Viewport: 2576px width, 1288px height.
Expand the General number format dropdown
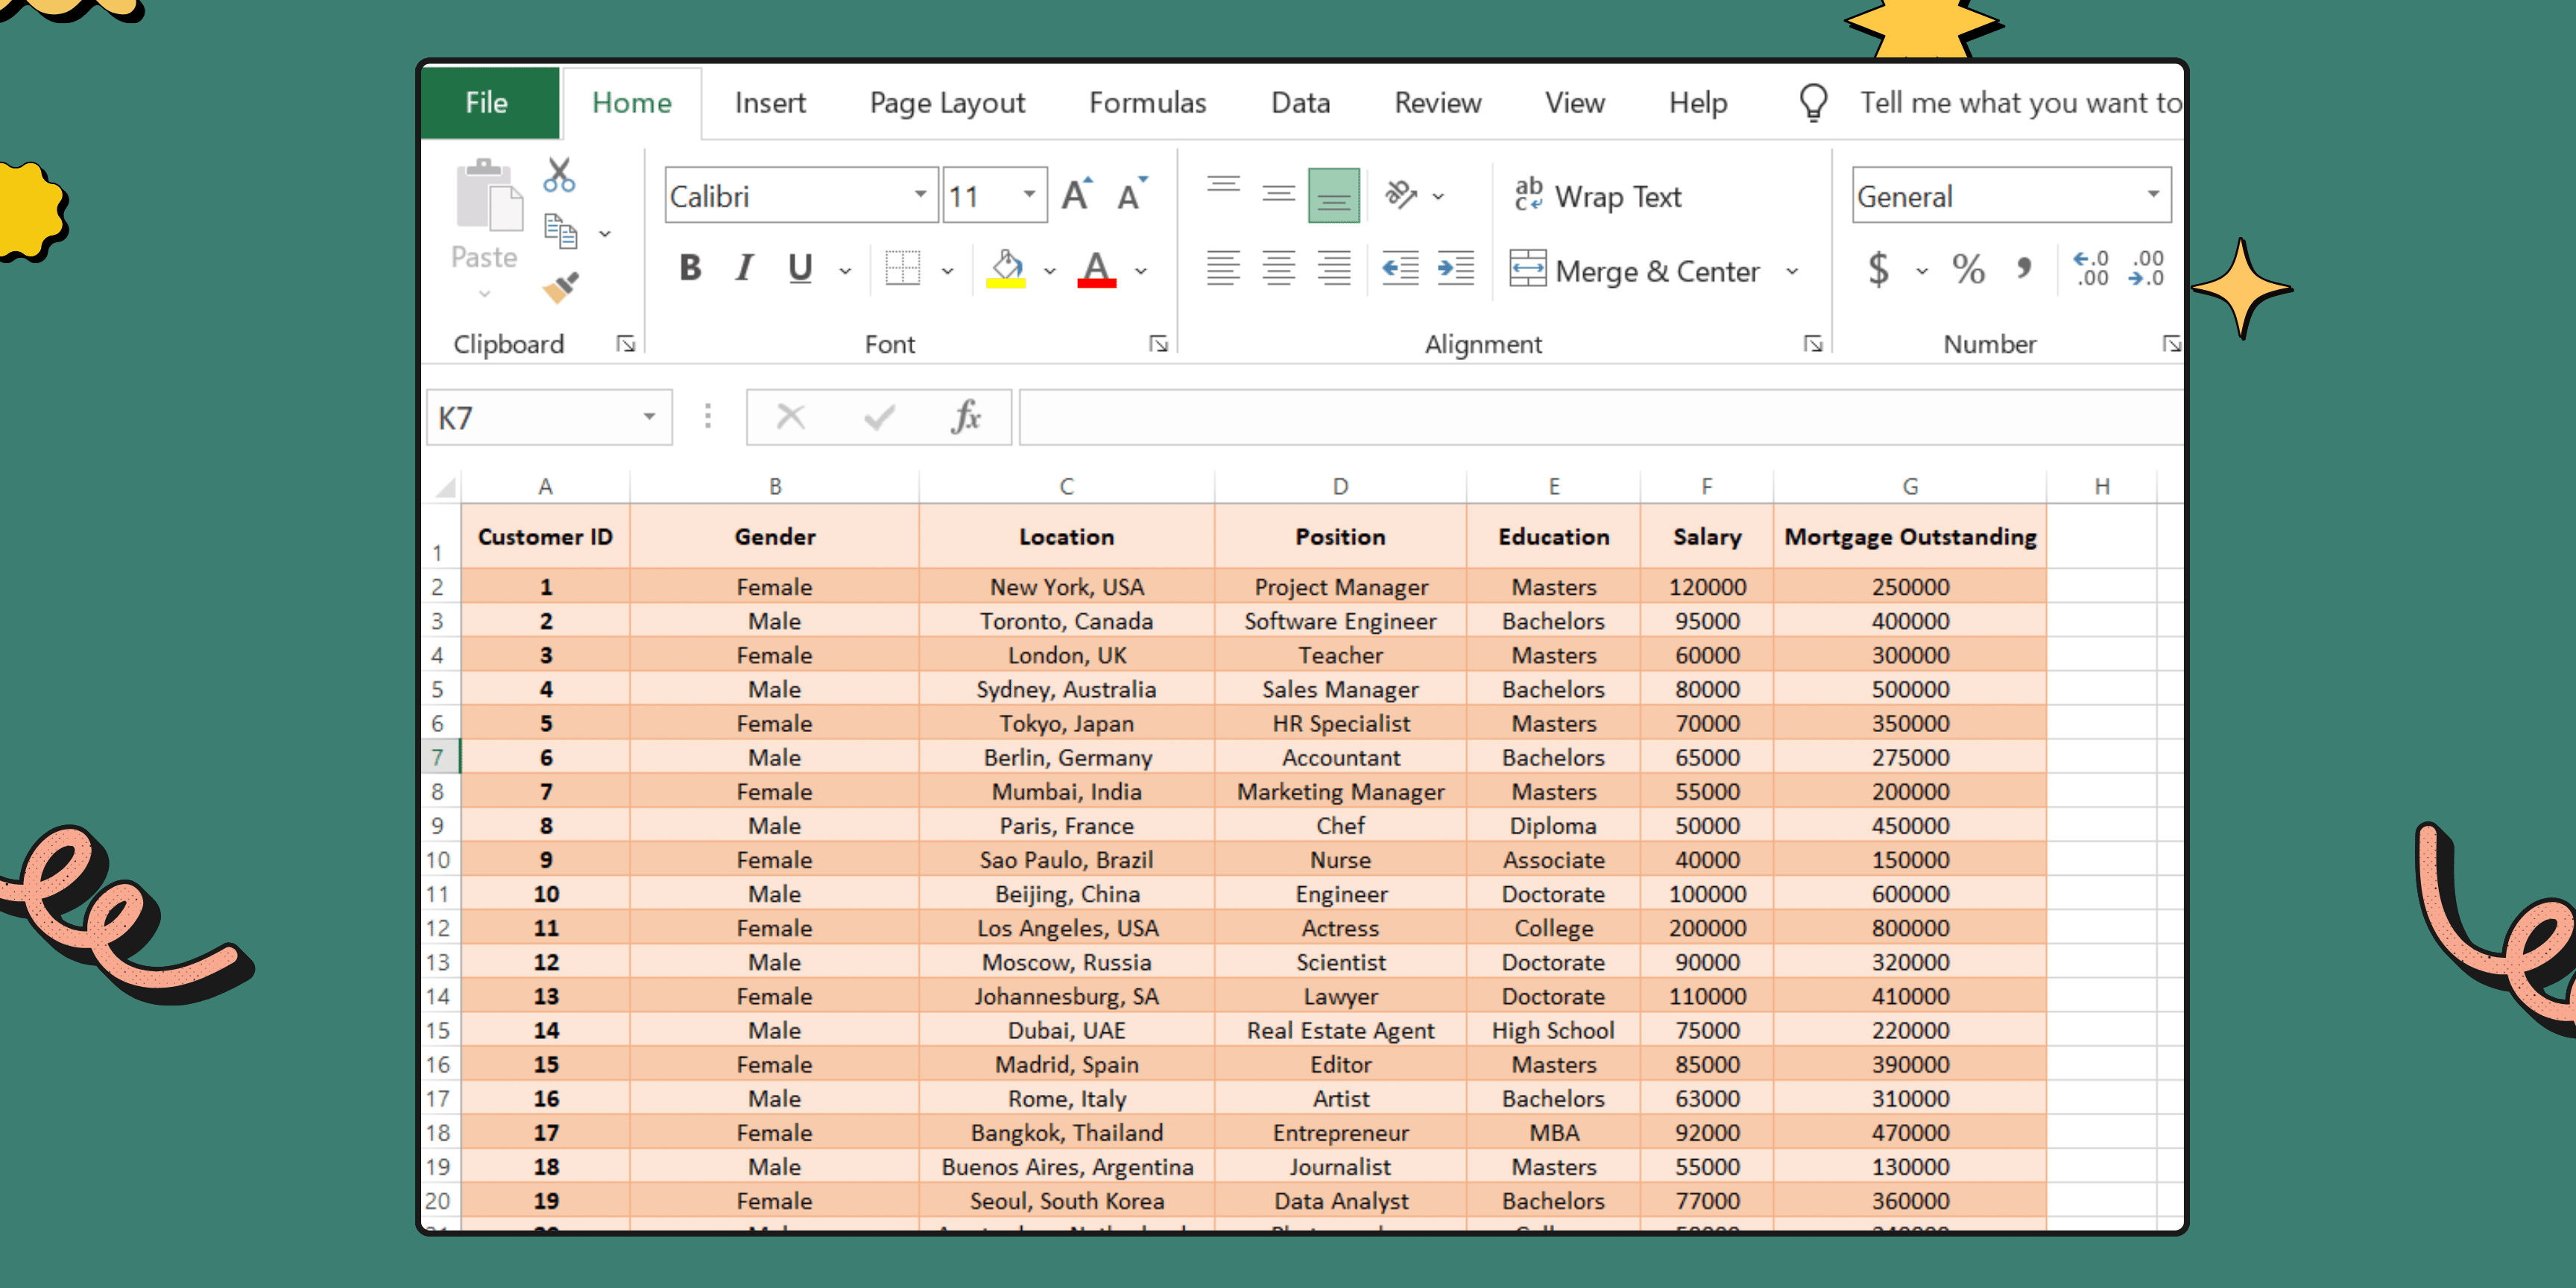pyautogui.click(x=2153, y=195)
